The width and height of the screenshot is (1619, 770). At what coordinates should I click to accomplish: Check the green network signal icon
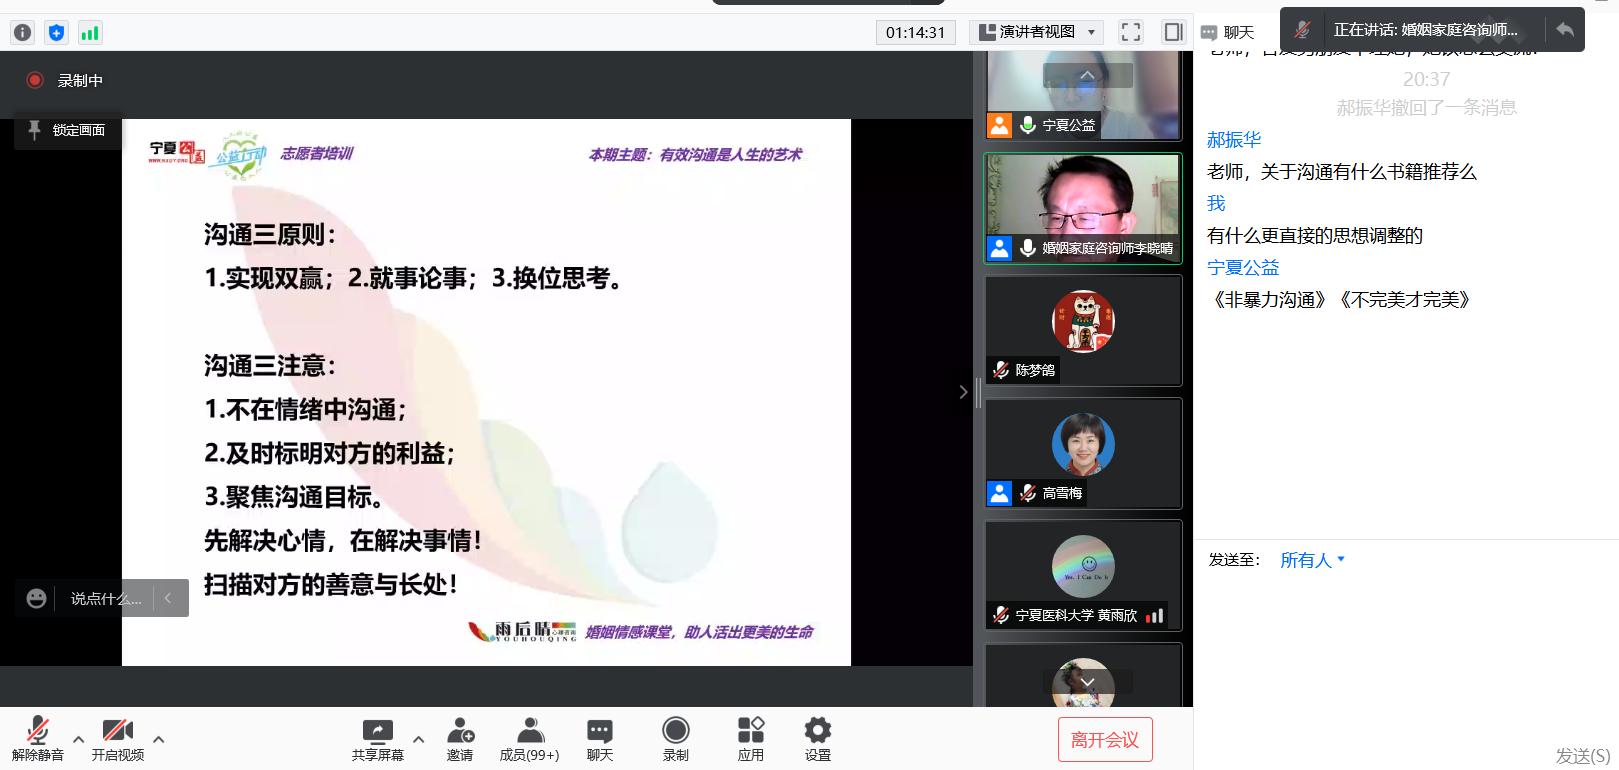click(x=90, y=33)
